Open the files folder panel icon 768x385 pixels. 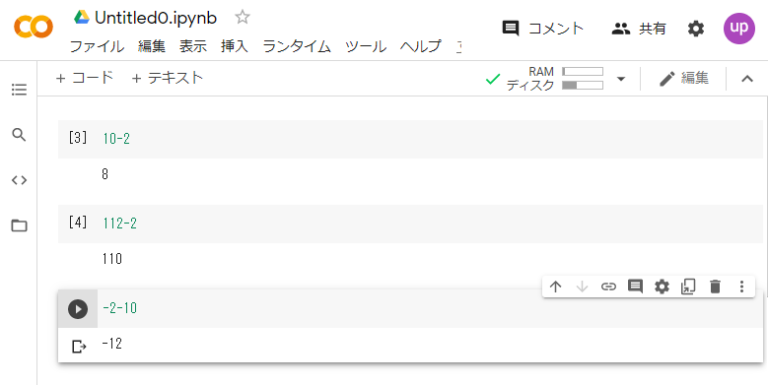(x=19, y=226)
